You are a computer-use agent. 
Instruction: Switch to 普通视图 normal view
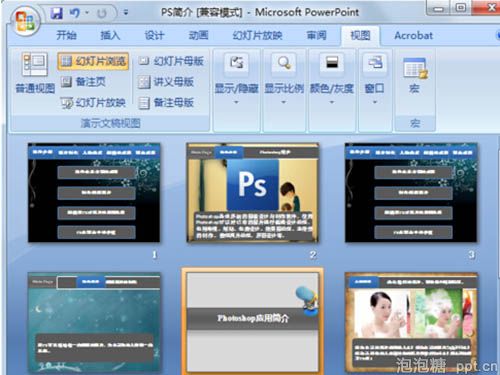35,72
